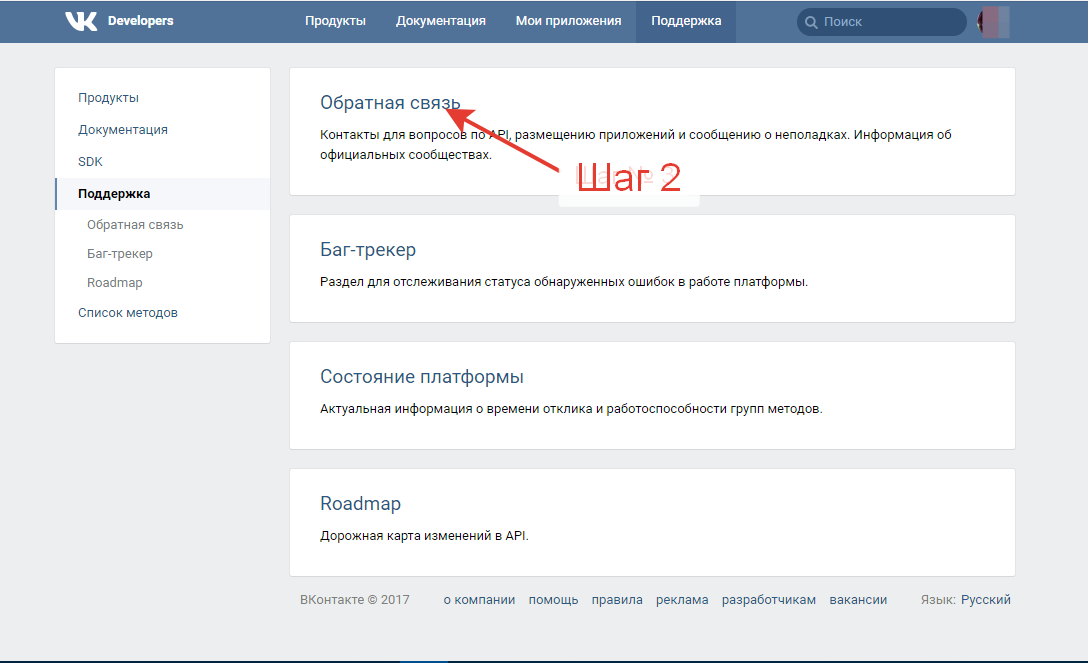Select Поддержка in the left sidebar
Image resolution: width=1088 pixels, height=663 pixels.
(162, 193)
